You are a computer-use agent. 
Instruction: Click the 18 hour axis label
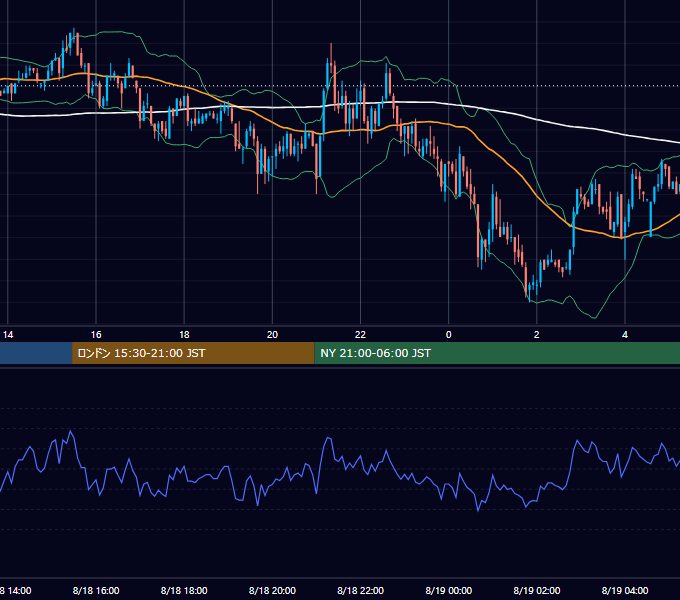pyautogui.click(x=184, y=335)
